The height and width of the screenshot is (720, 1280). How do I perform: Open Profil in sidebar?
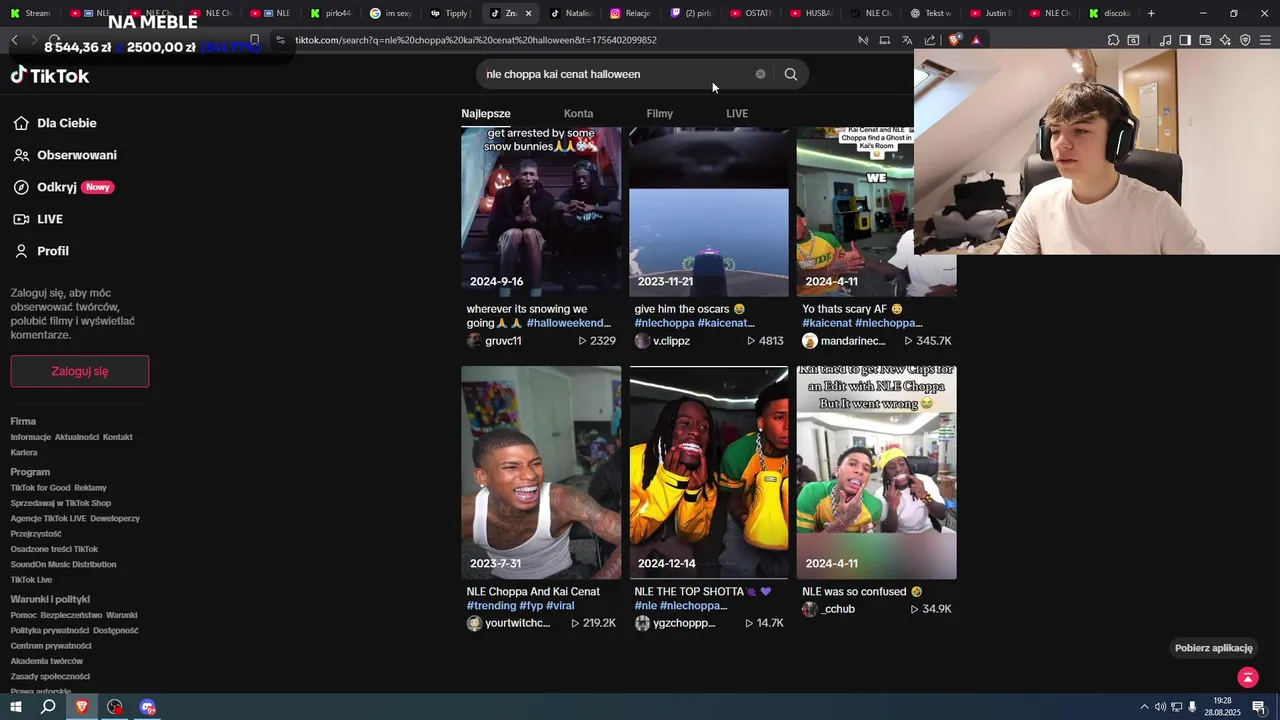(41, 251)
